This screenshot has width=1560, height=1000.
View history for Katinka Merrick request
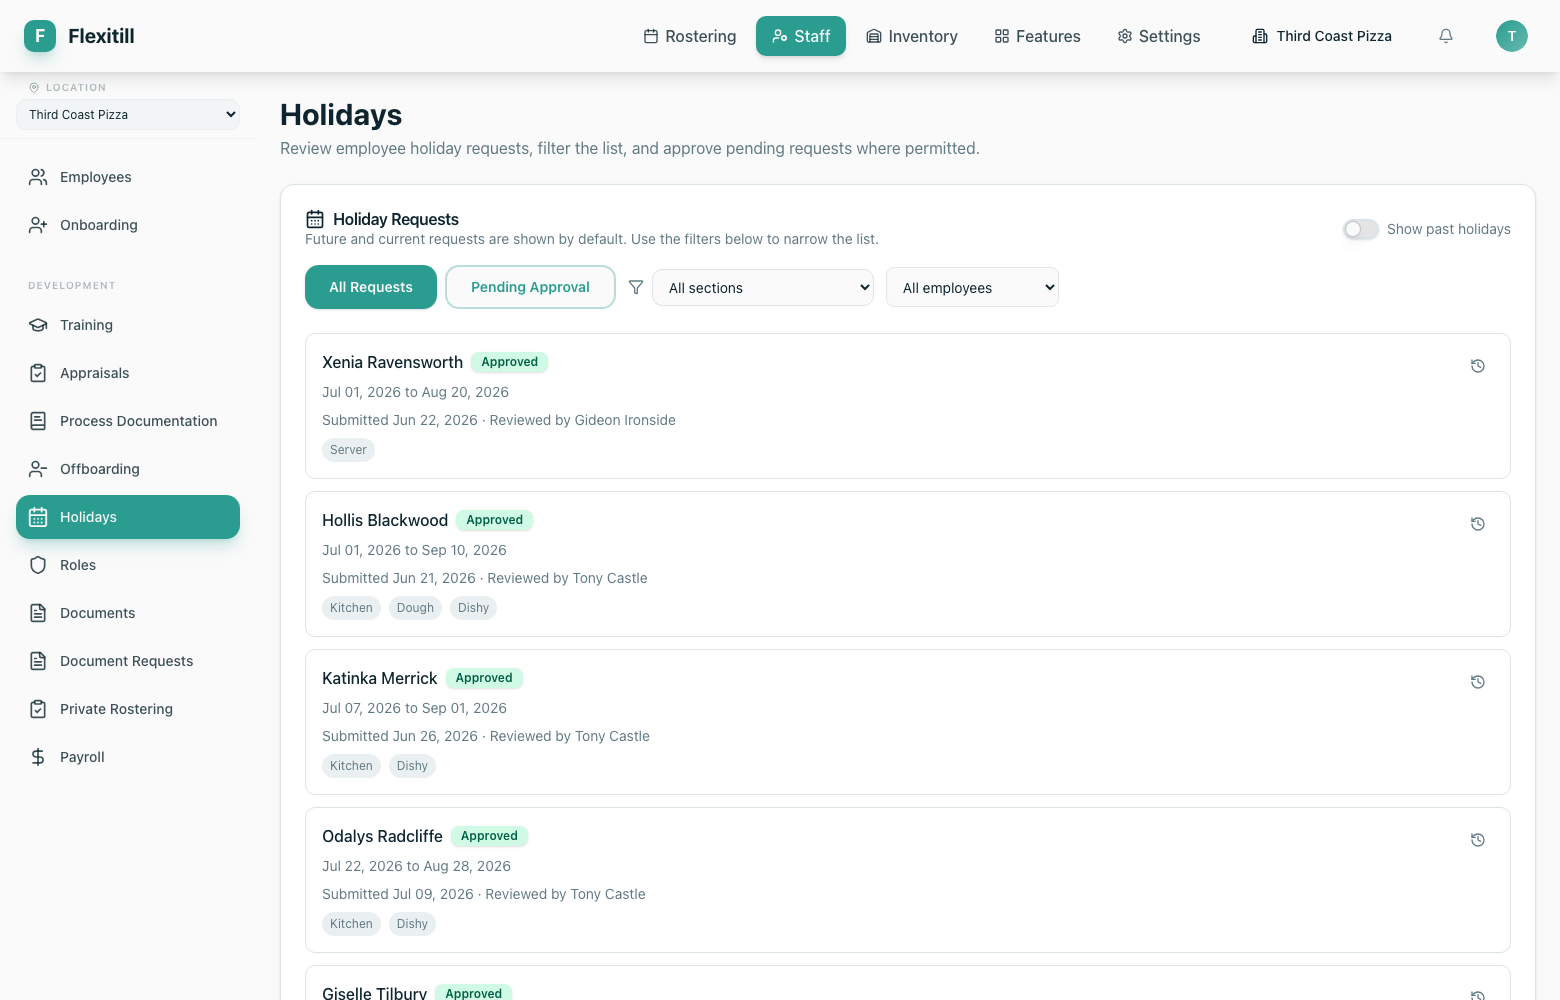point(1478,682)
